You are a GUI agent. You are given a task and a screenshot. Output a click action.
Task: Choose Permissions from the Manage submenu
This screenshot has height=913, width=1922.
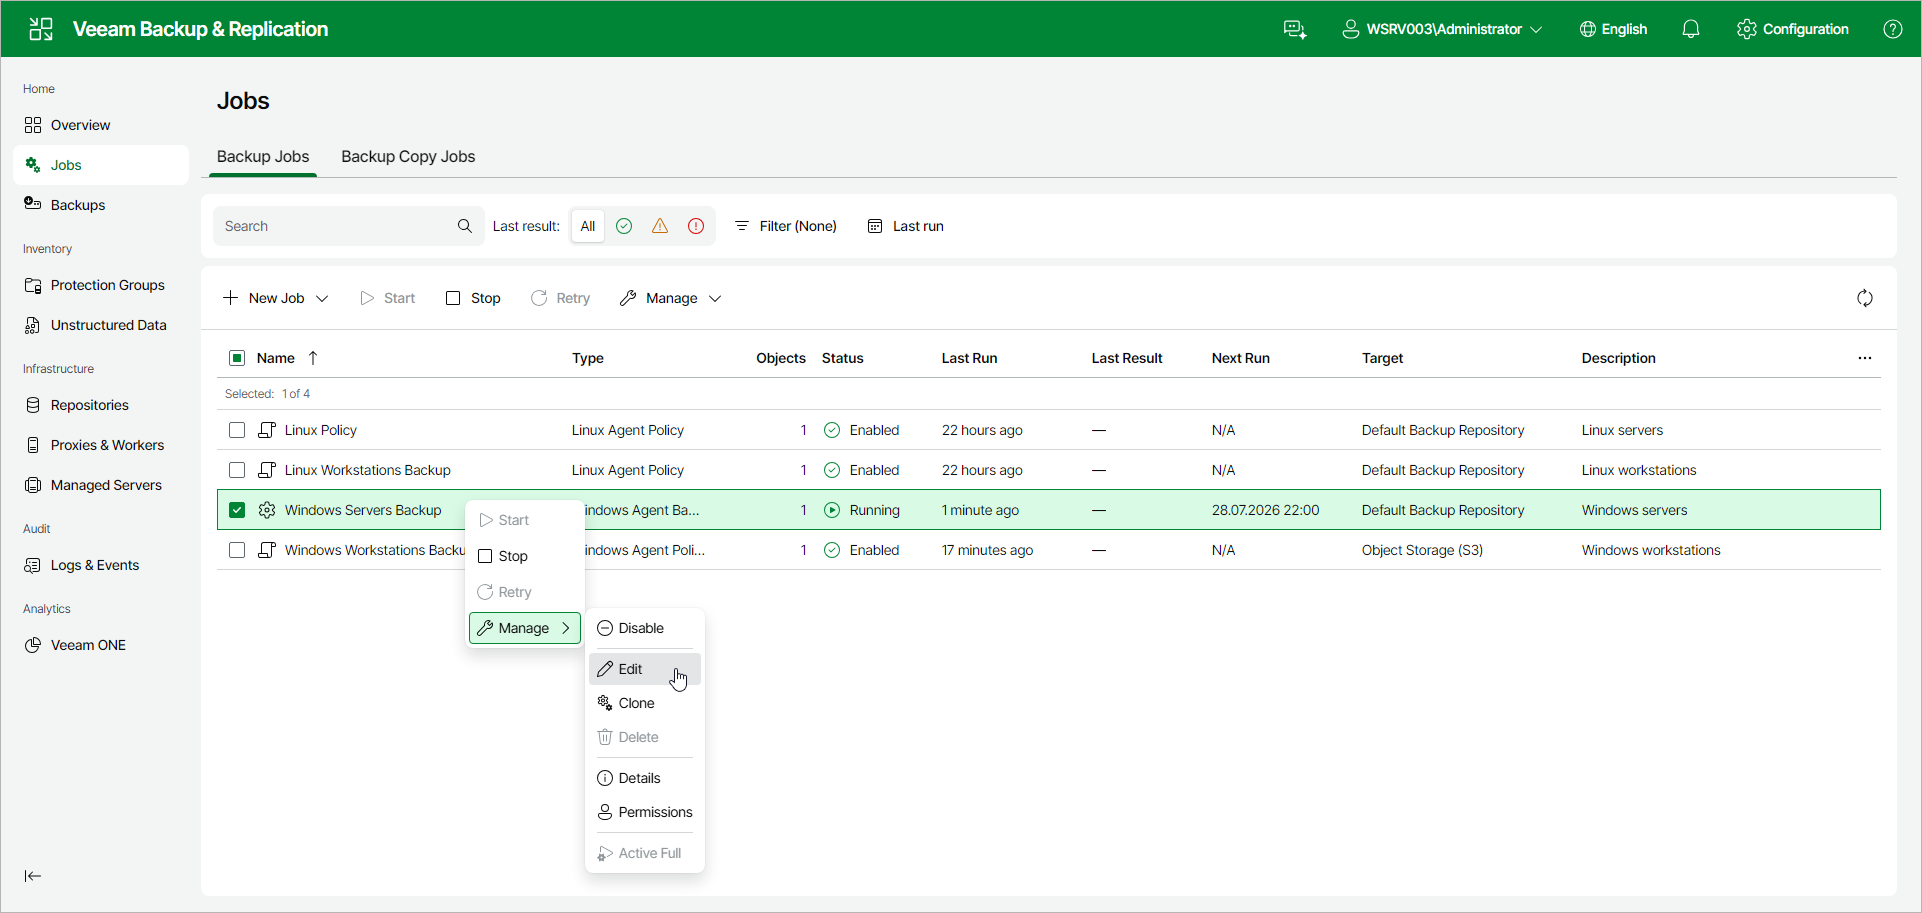(x=645, y=812)
